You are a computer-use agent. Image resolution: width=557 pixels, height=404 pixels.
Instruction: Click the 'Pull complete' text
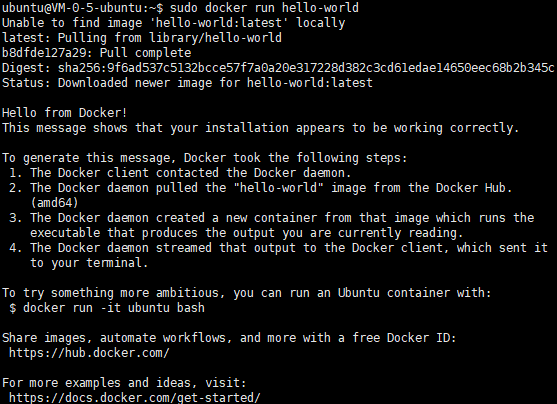pos(145,53)
